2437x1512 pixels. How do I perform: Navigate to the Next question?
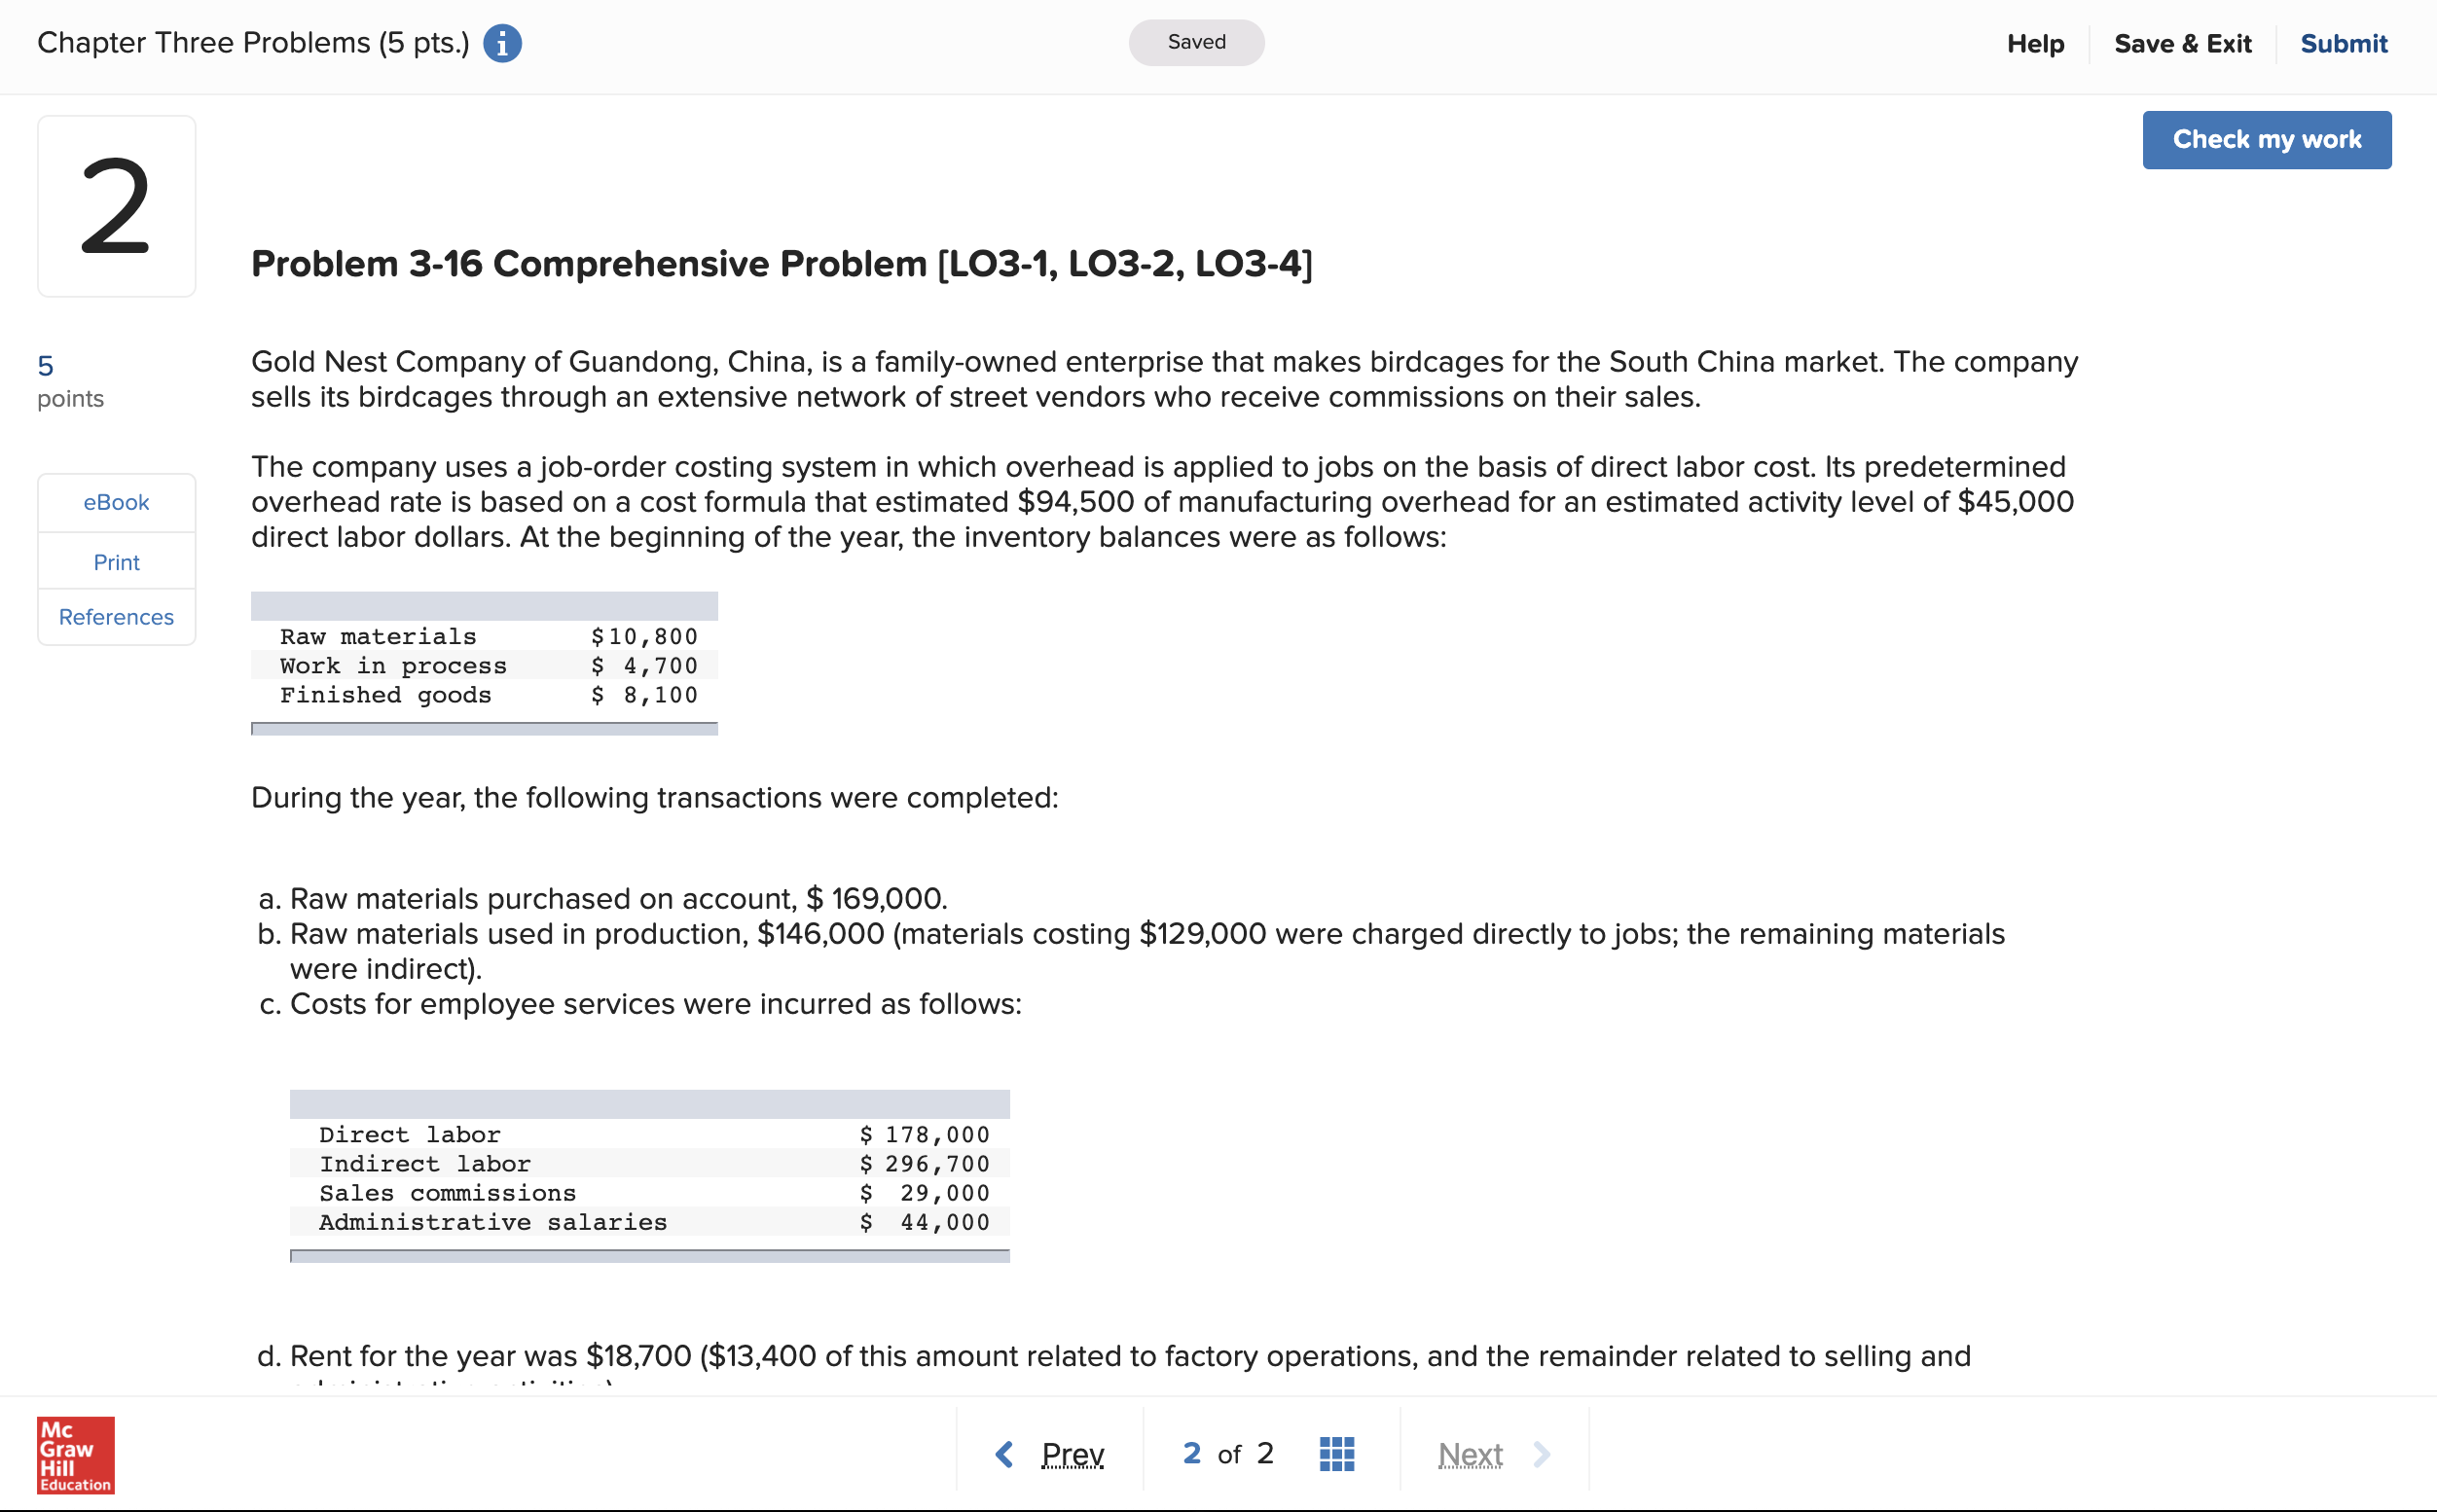[1470, 1455]
